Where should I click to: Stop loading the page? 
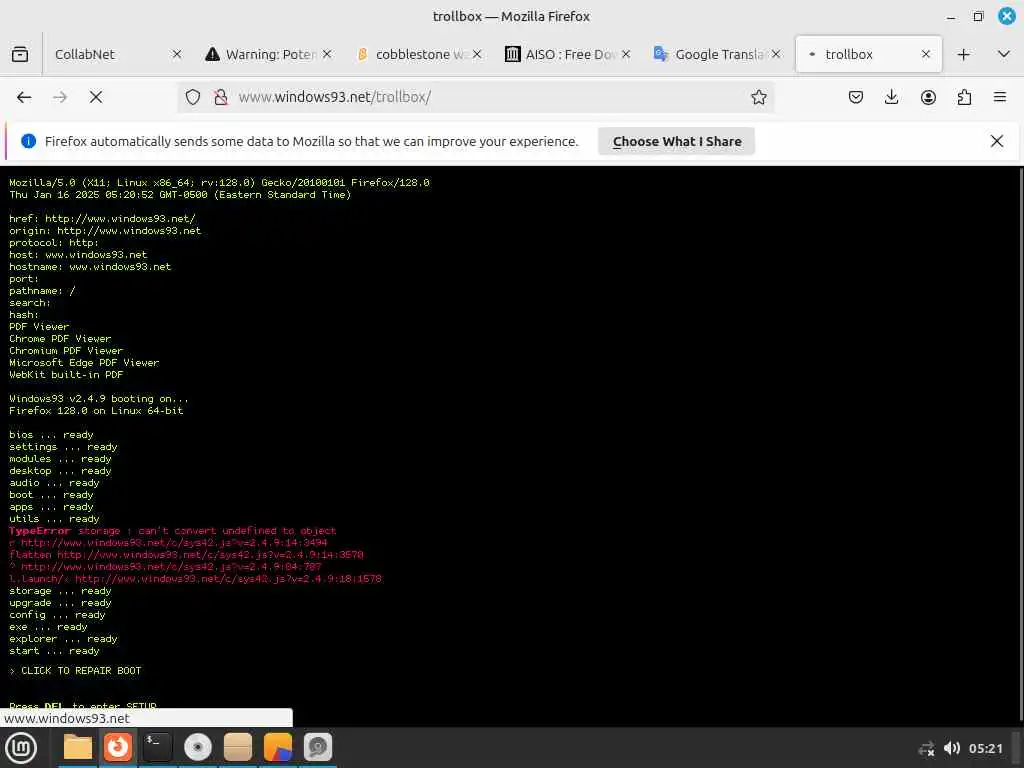[96, 97]
